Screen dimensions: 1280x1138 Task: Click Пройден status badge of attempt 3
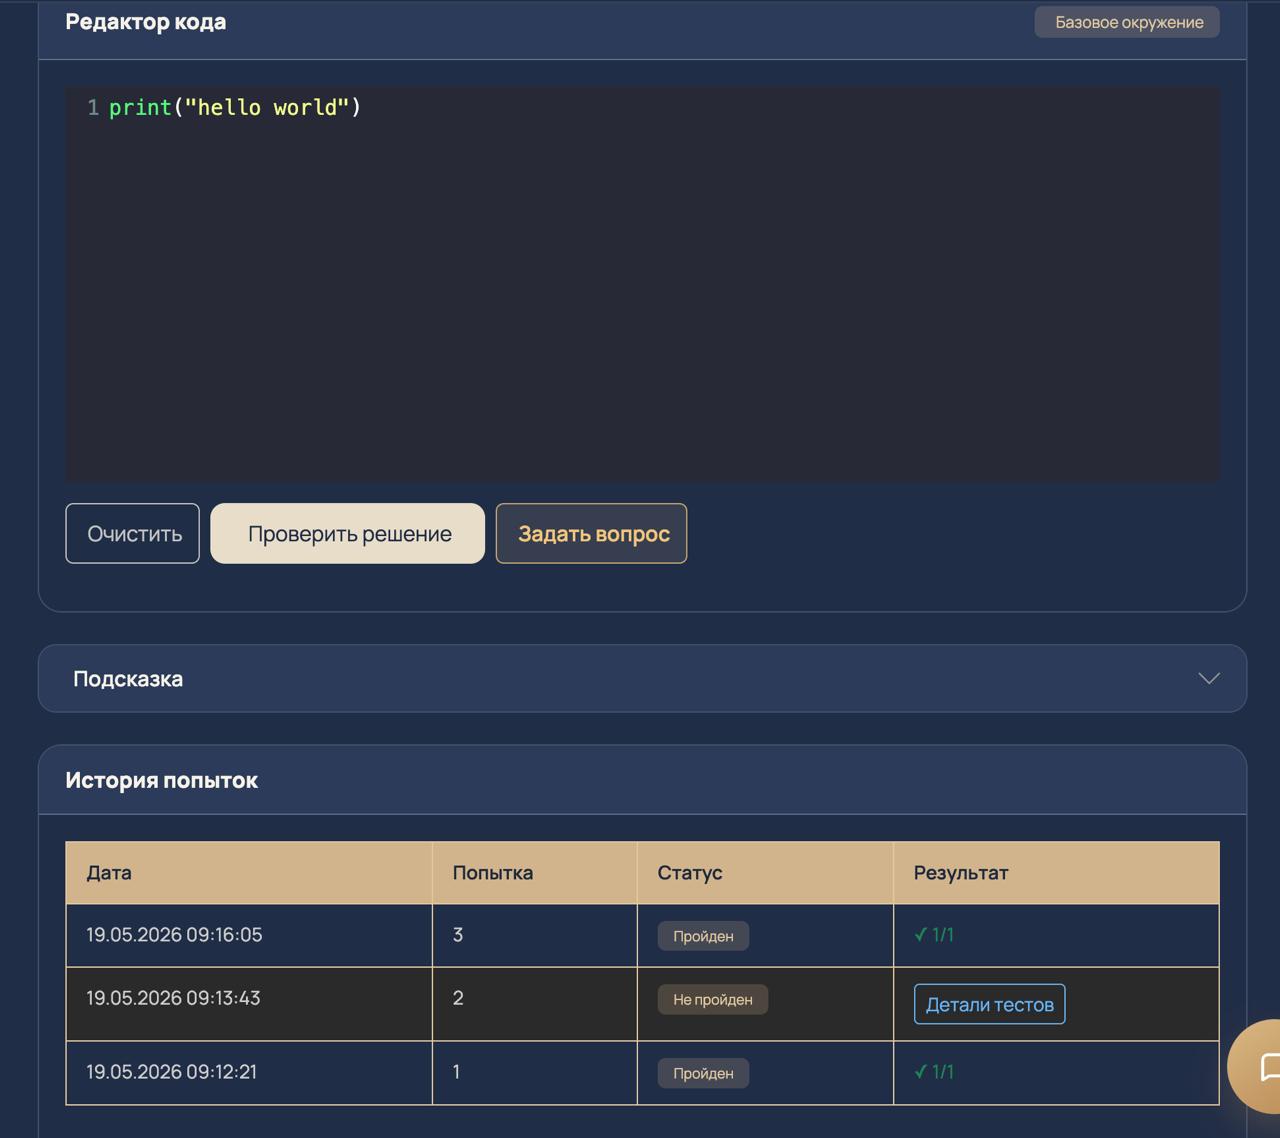coord(703,936)
